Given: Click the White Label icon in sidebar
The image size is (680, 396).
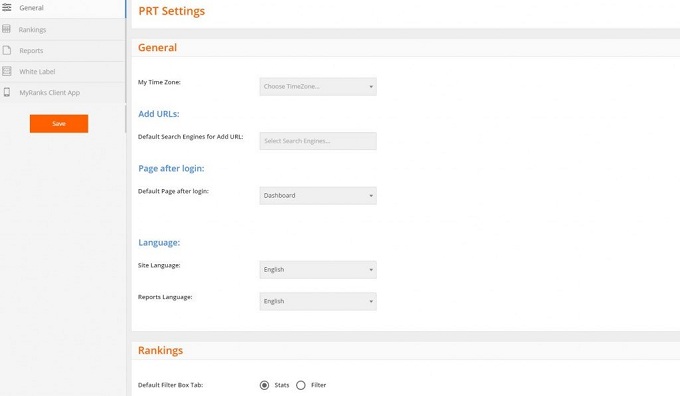Looking at the screenshot, I should [x=7, y=71].
